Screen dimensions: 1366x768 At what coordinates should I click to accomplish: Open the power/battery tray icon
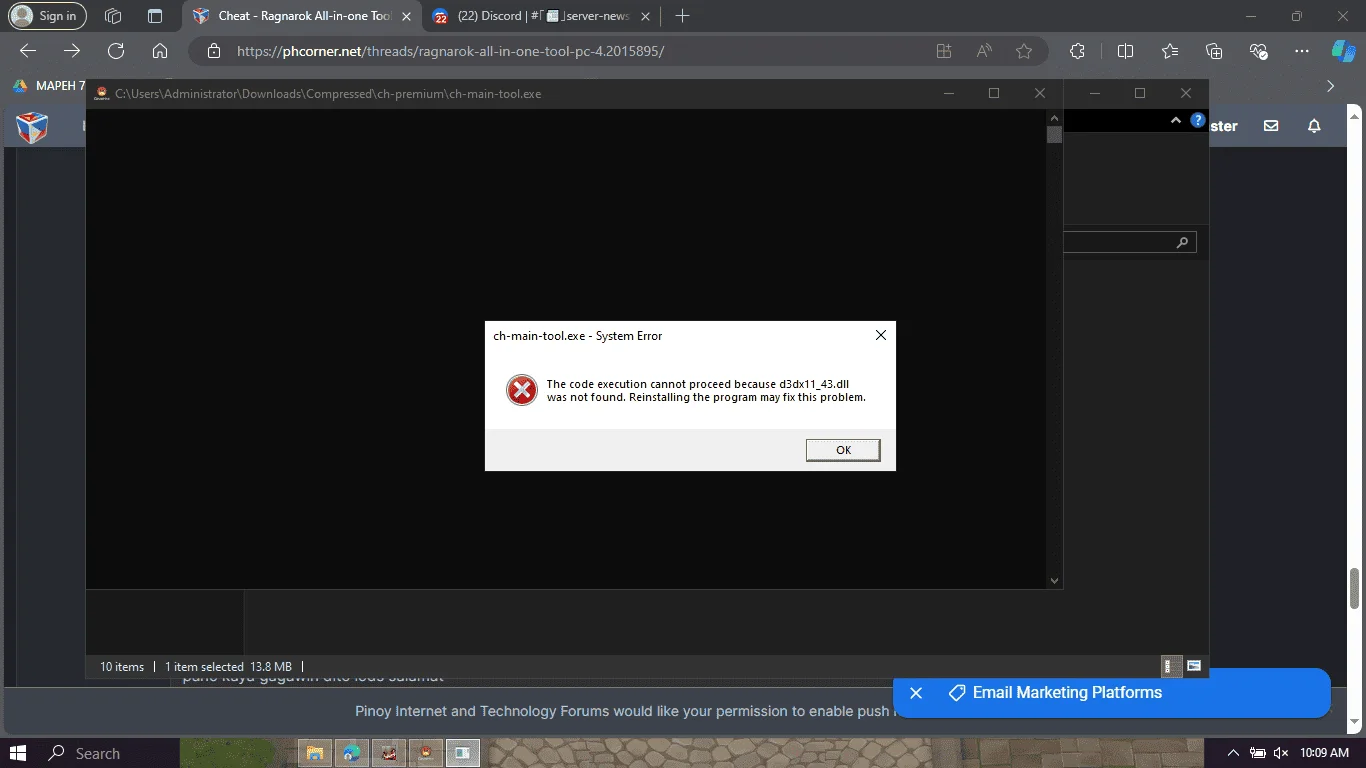click(x=1257, y=753)
